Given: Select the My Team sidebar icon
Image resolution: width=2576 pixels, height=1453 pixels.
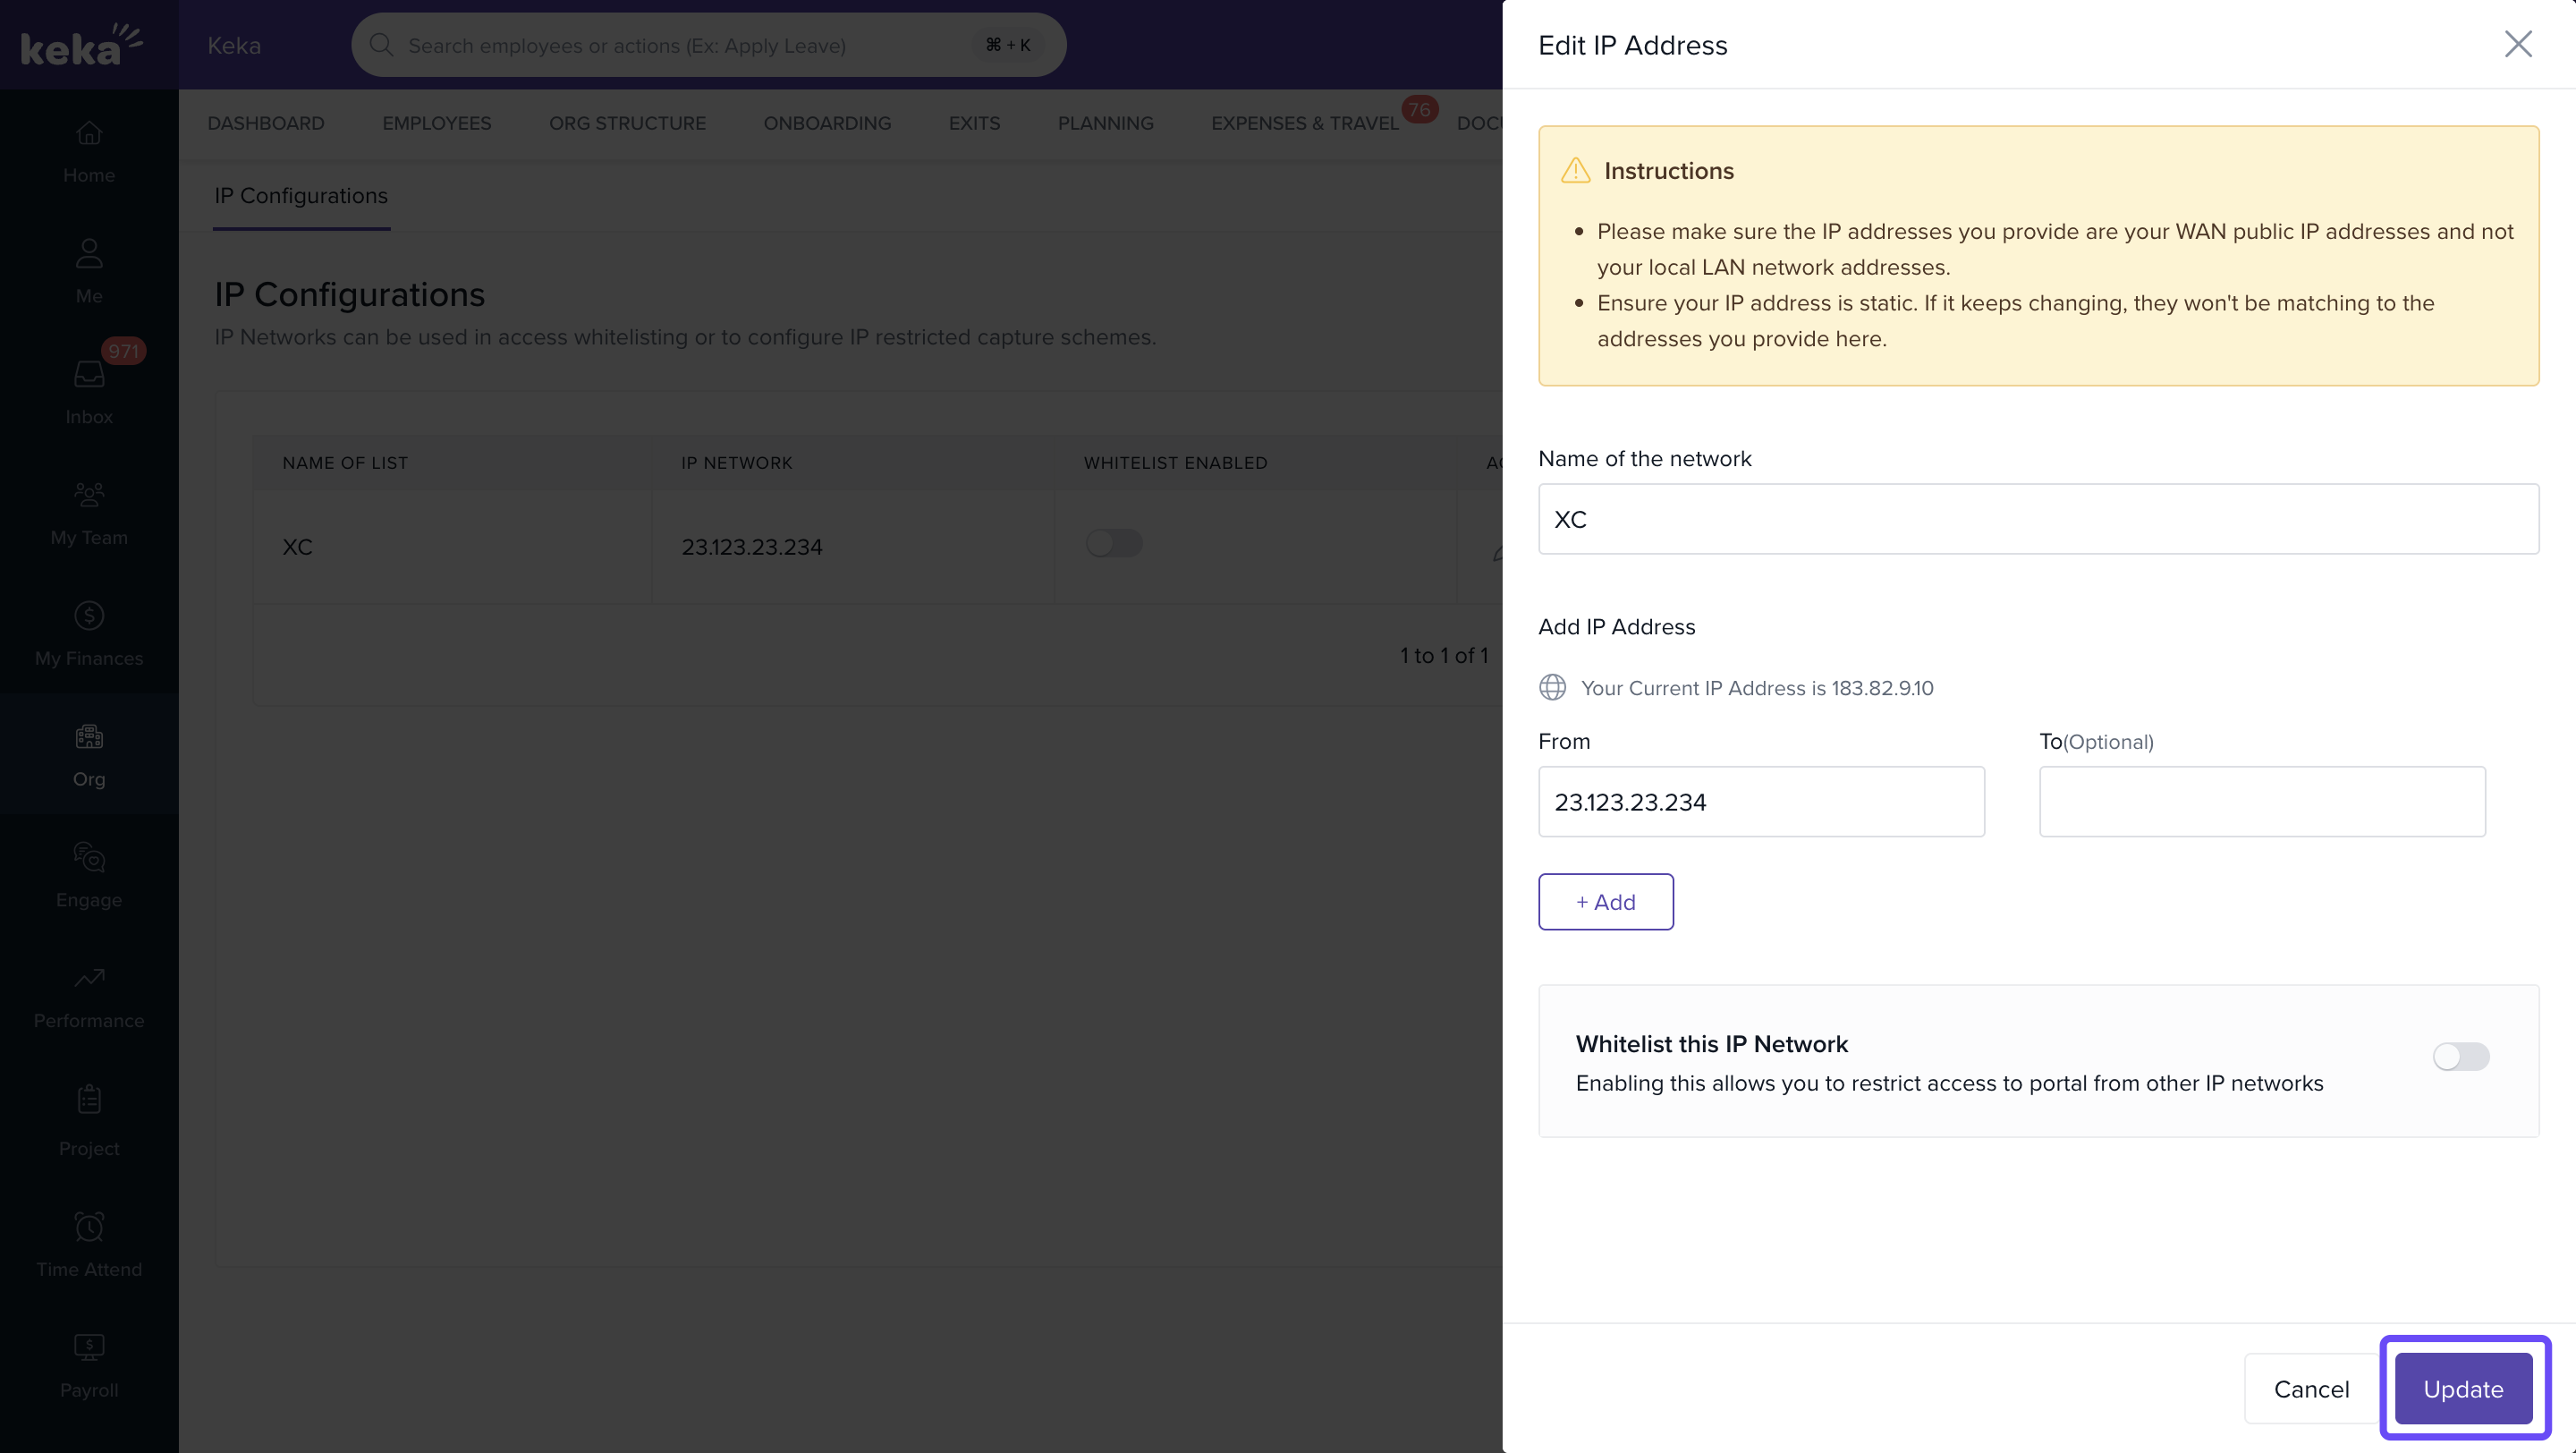Looking at the screenshot, I should point(89,495).
